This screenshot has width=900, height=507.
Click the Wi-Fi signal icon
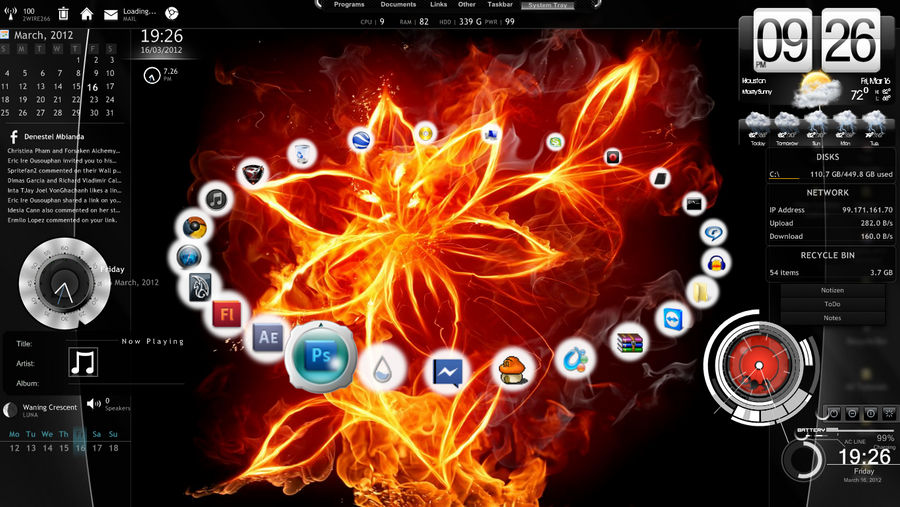coord(10,13)
